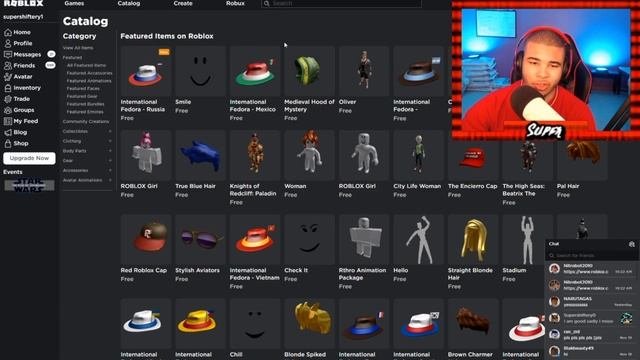
Task: Open the Stadium emote thumbnail
Action: [x=527, y=239]
